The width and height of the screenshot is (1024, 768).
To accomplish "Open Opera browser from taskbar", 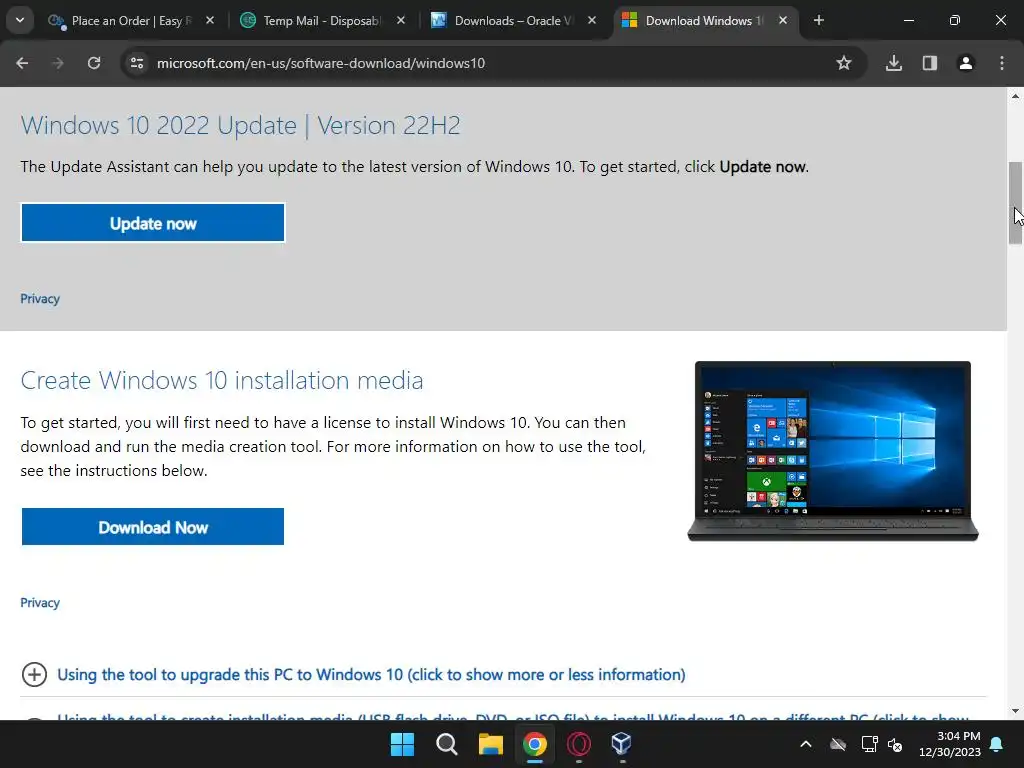I will tap(579, 744).
